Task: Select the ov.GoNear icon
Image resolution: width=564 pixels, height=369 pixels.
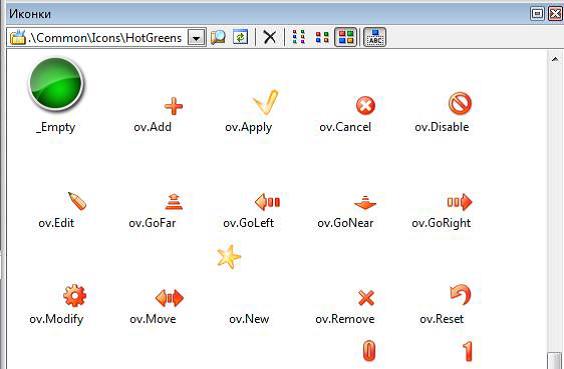Action: (x=365, y=203)
